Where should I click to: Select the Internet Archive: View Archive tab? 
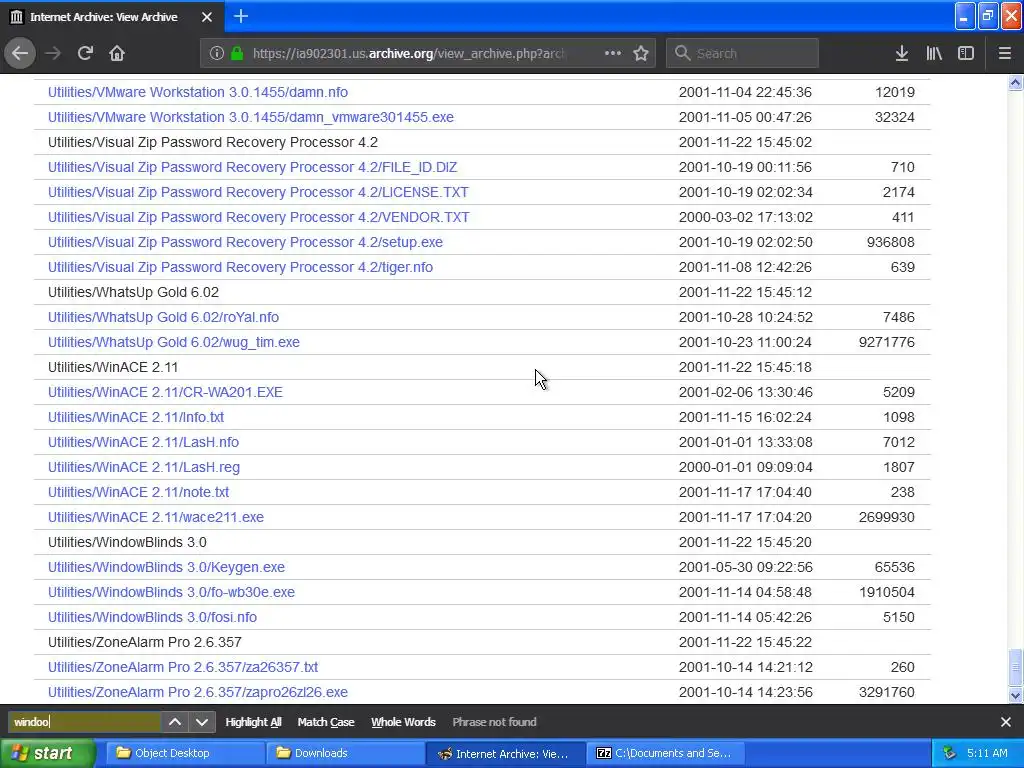[x=112, y=16]
